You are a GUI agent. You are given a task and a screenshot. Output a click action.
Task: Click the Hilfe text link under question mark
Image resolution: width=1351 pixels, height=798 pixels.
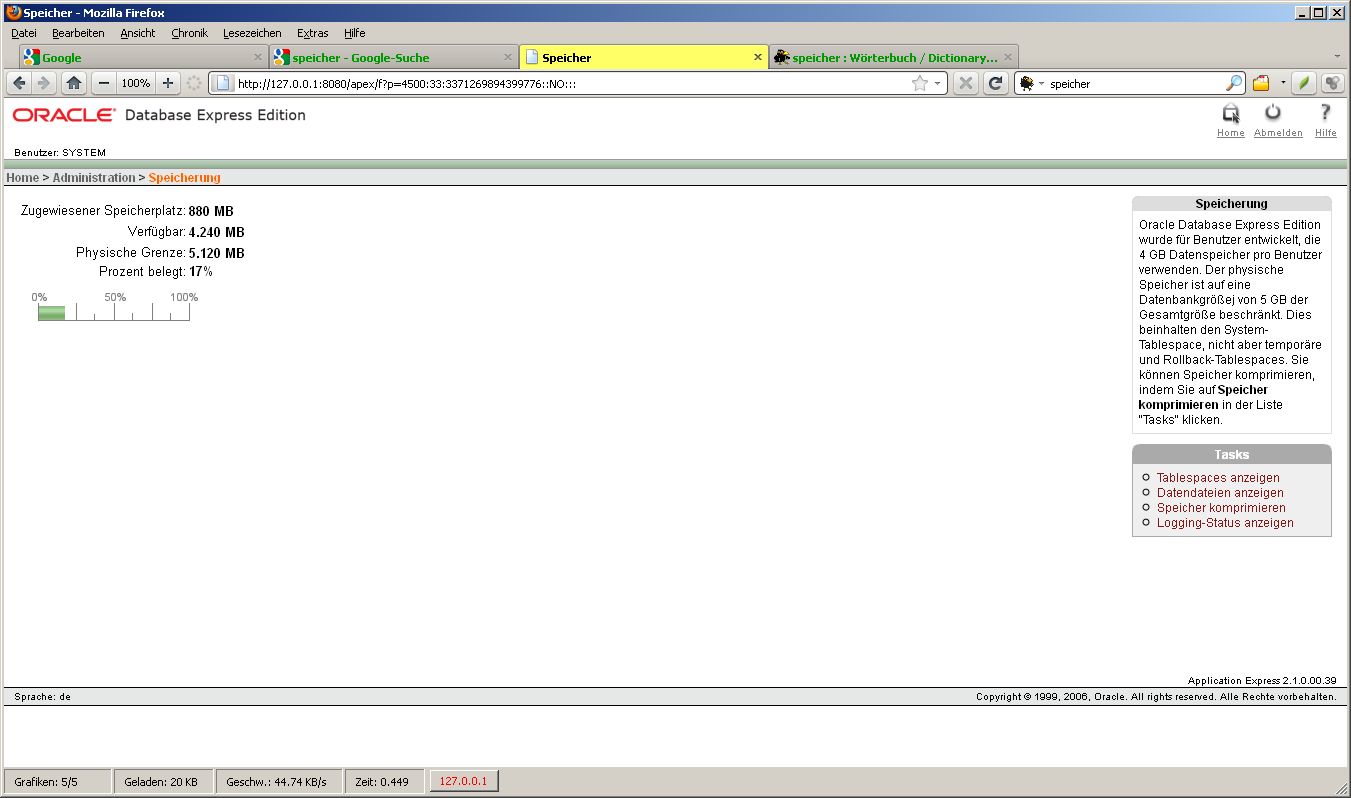click(x=1326, y=133)
